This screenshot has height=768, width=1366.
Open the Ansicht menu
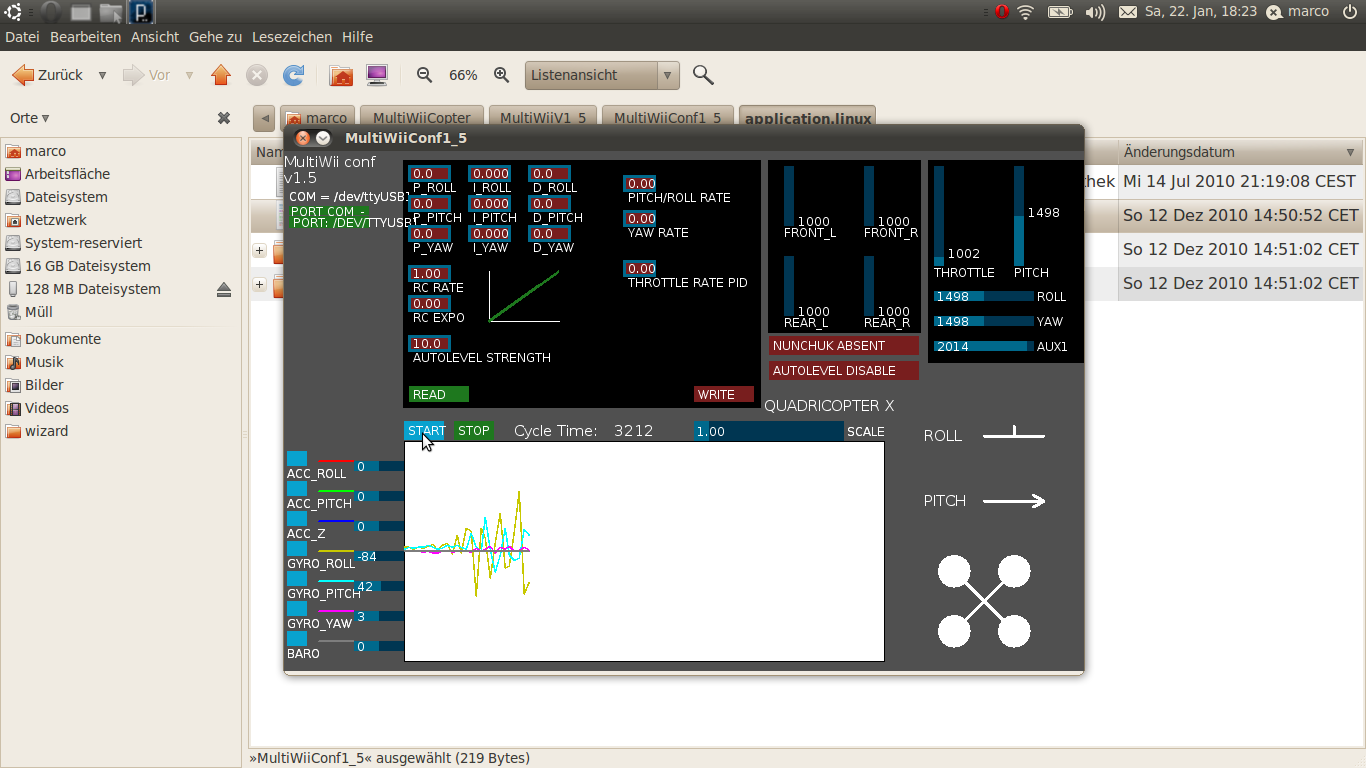[155, 37]
